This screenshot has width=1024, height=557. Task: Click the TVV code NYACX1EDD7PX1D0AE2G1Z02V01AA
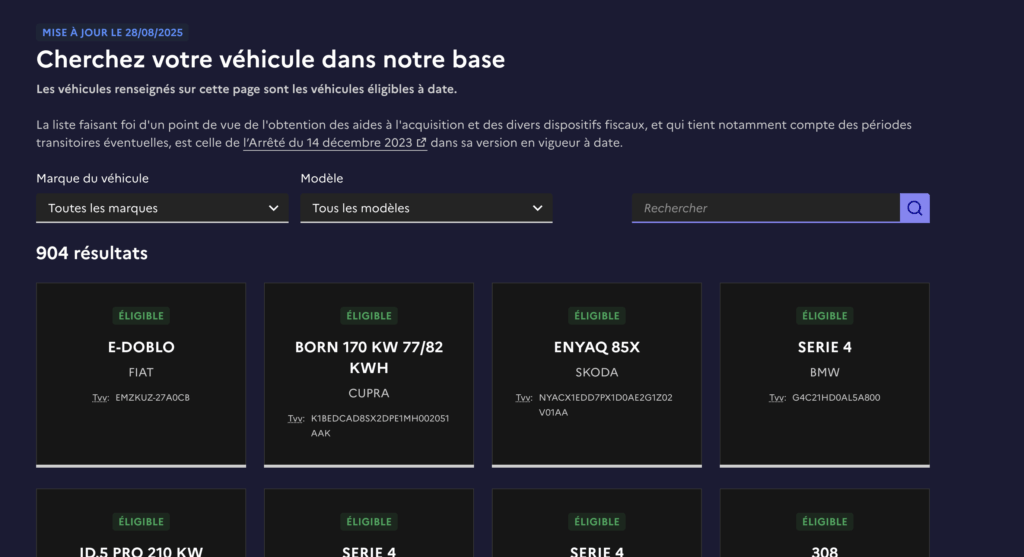(605, 405)
